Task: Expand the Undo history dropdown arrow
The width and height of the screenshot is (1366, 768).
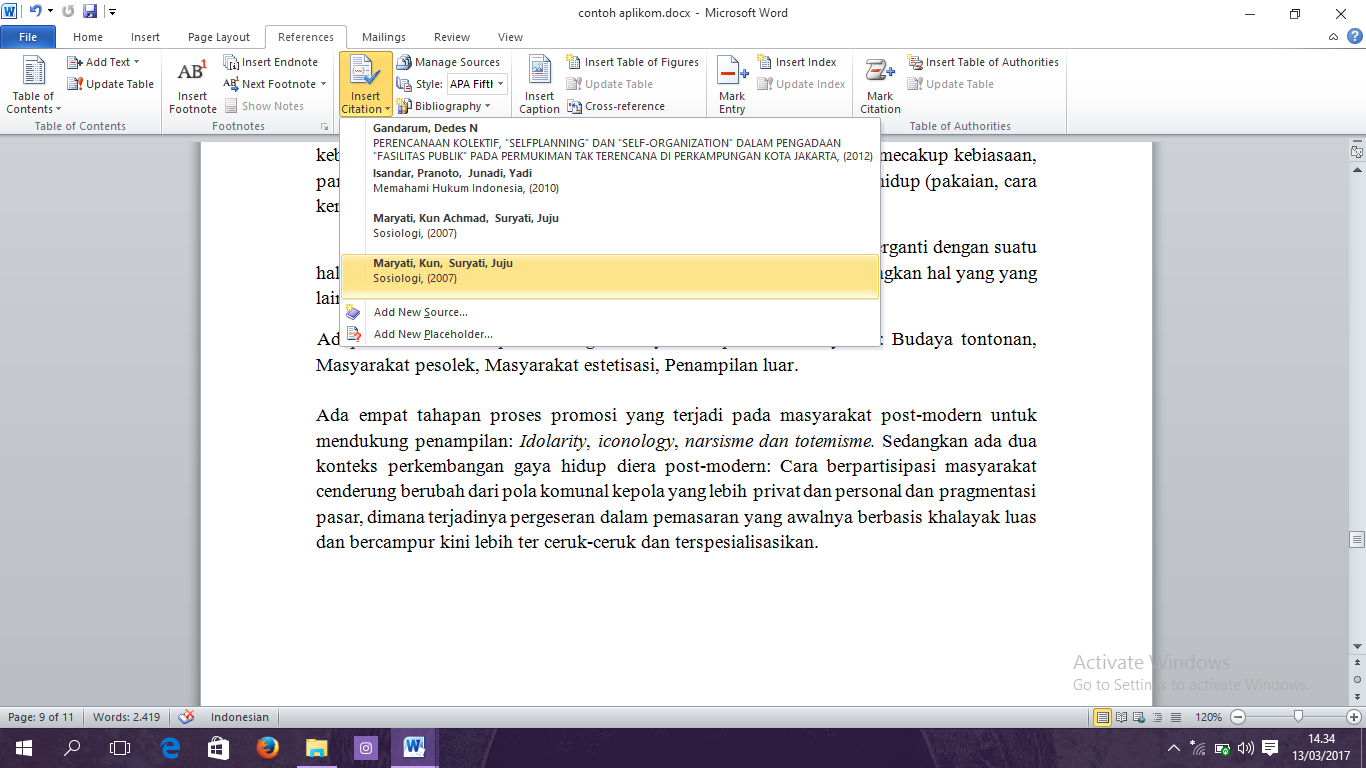Action: coord(51,13)
